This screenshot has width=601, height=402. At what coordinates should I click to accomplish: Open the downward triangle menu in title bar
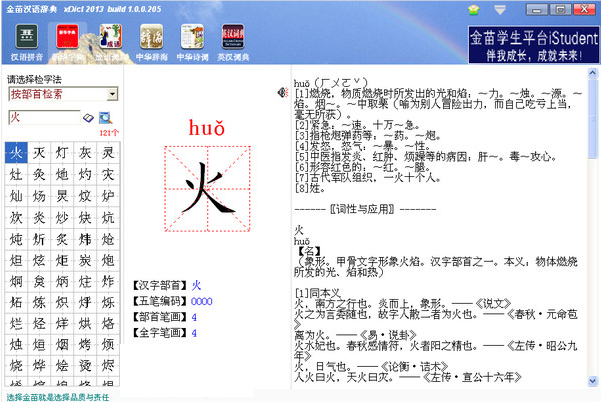pos(500,10)
